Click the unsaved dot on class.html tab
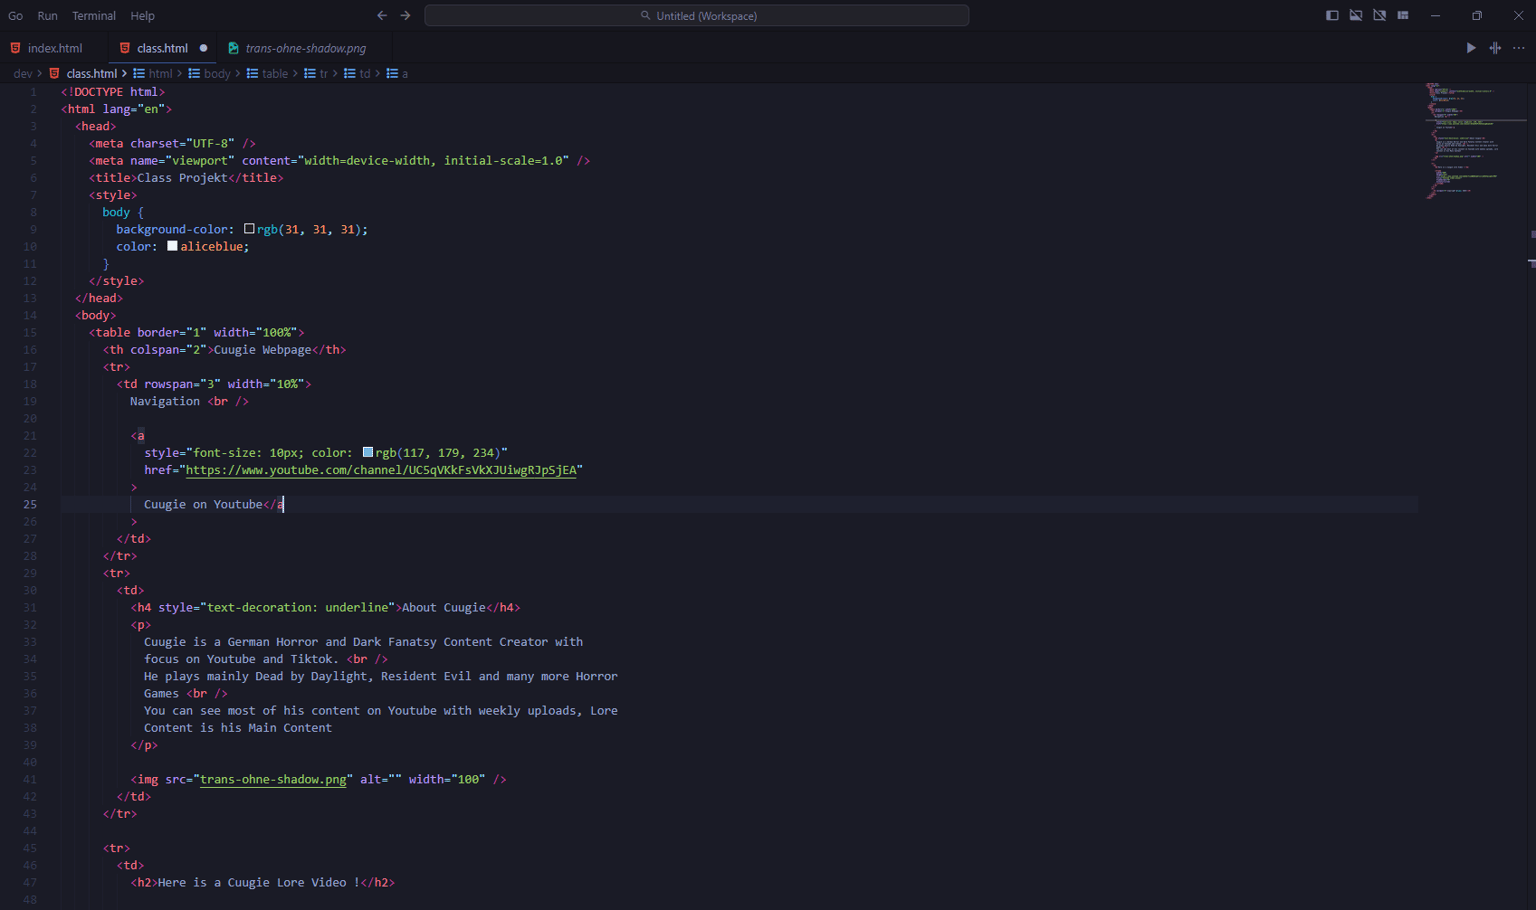The width and height of the screenshot is (1536, 910). [204, 48]
